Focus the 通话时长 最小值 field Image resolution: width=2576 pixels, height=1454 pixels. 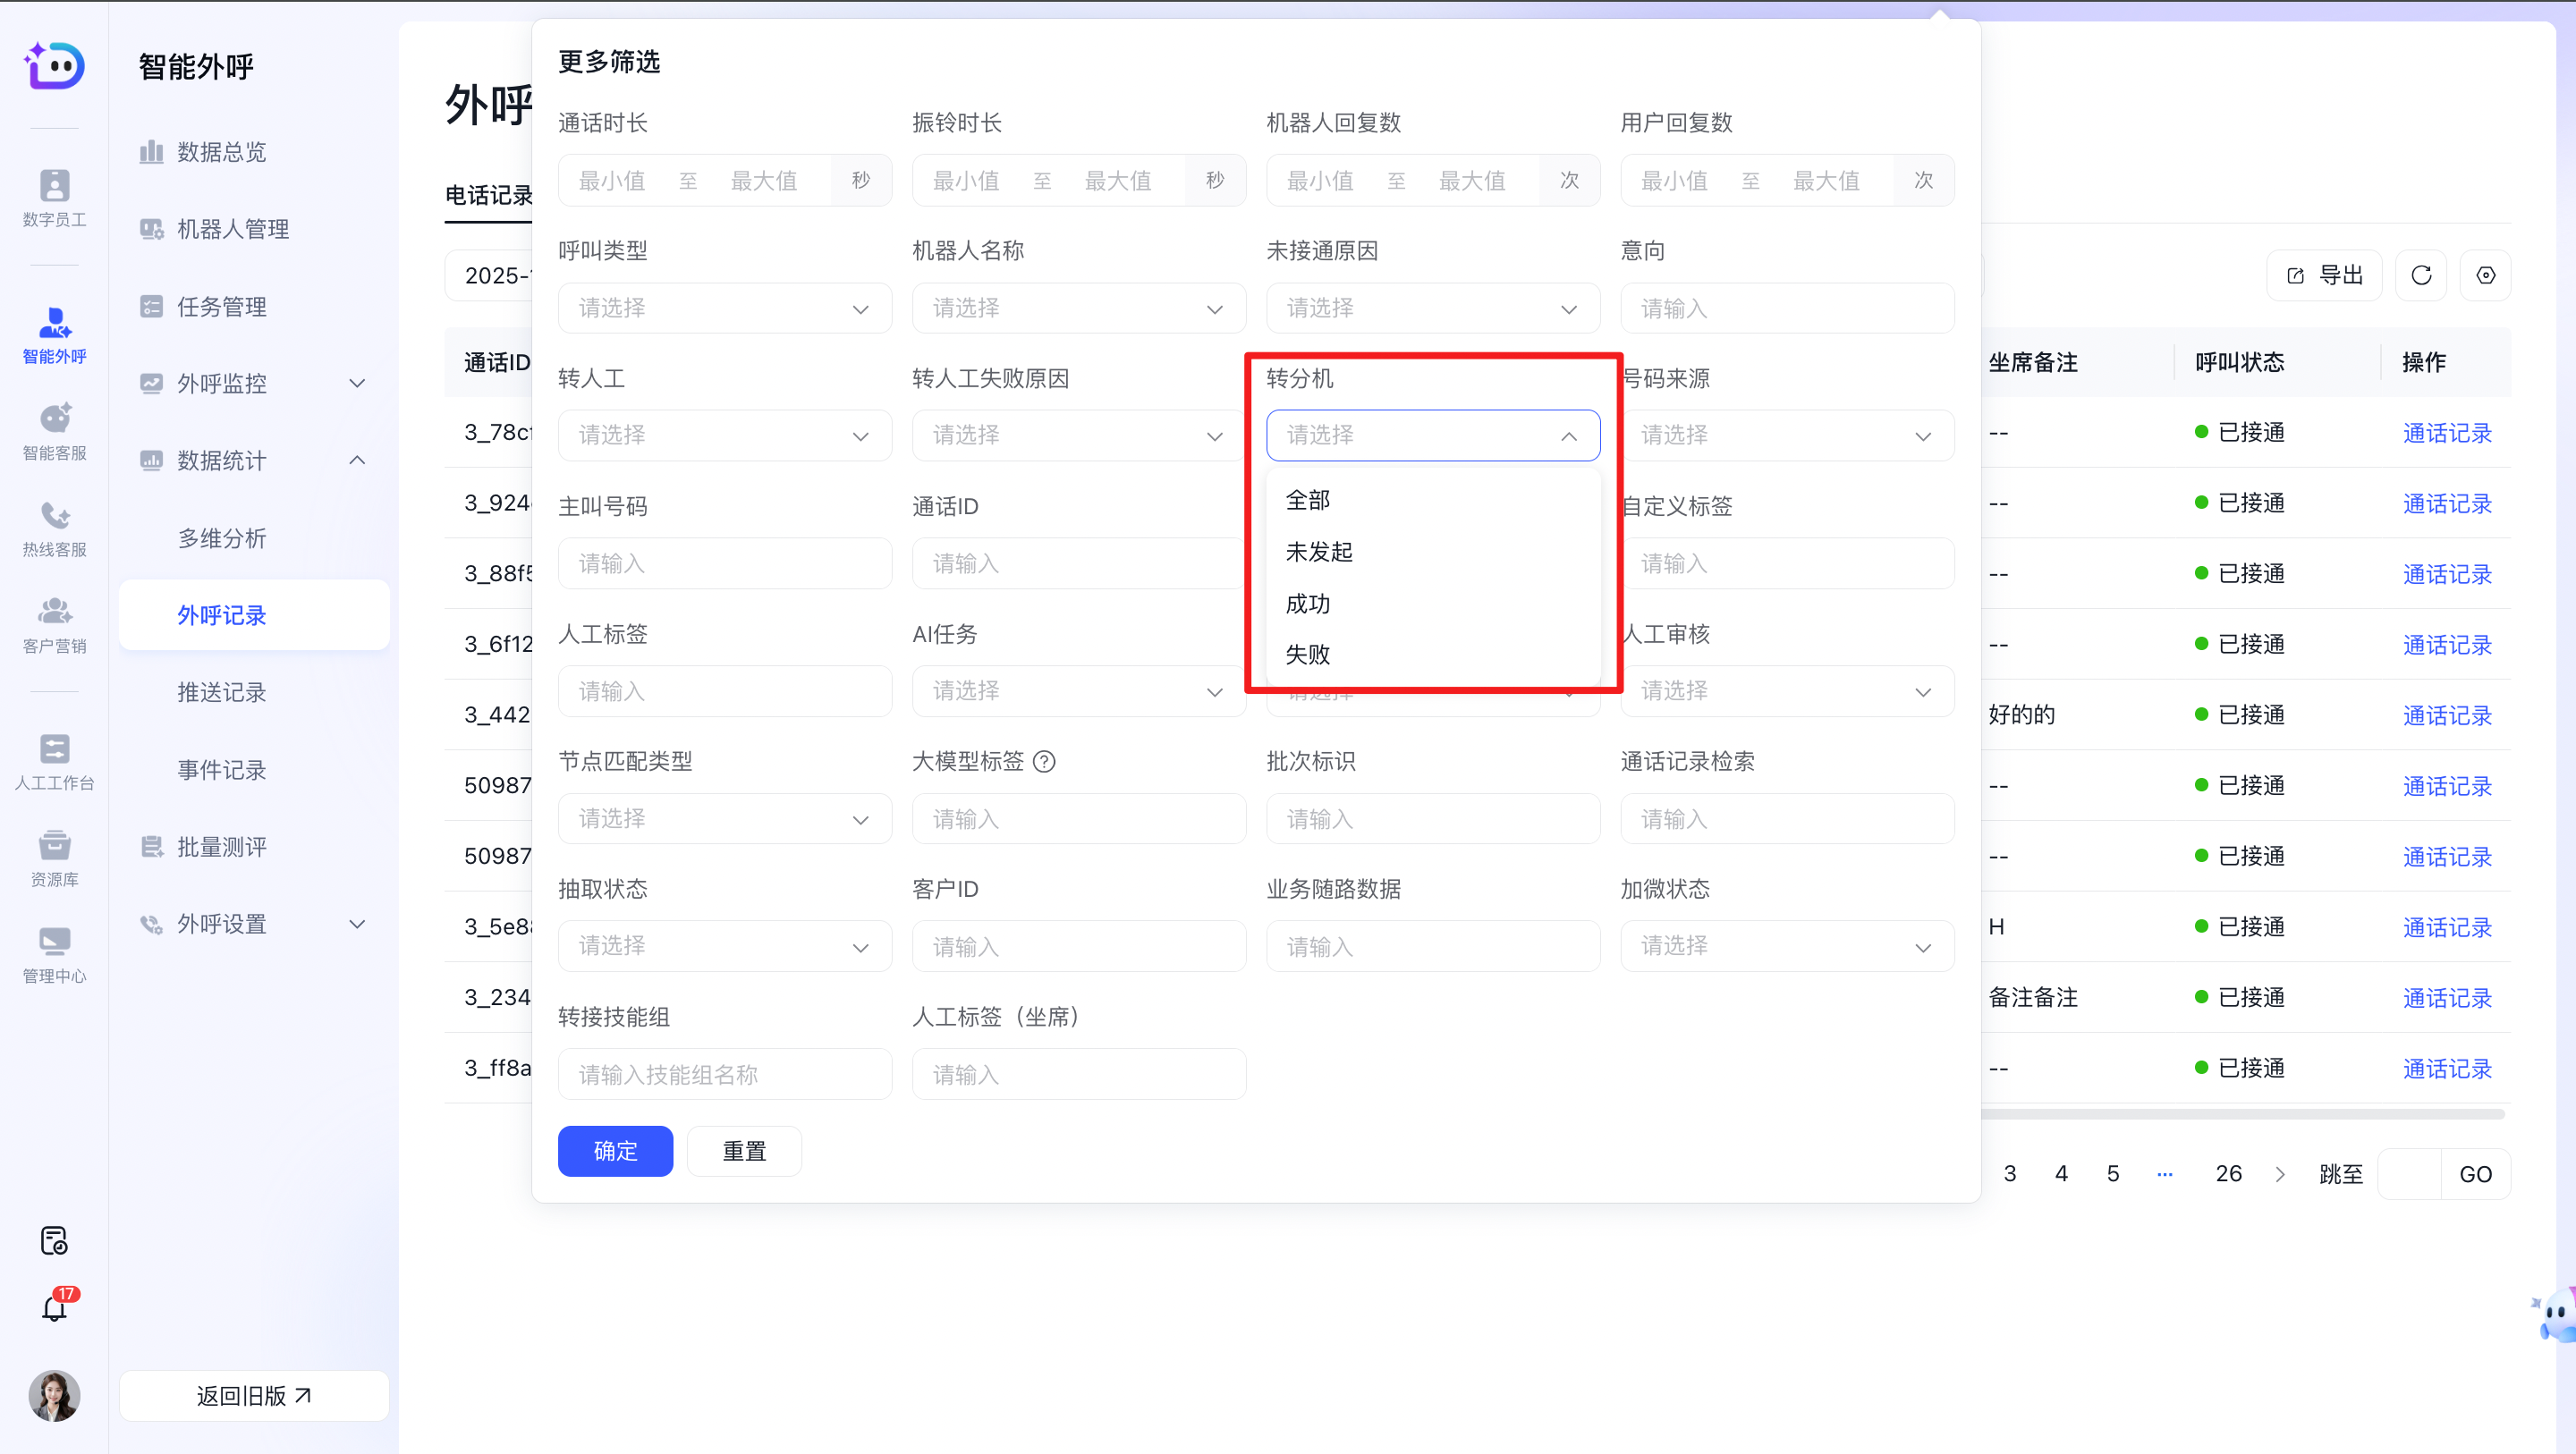tap(612, 181)
